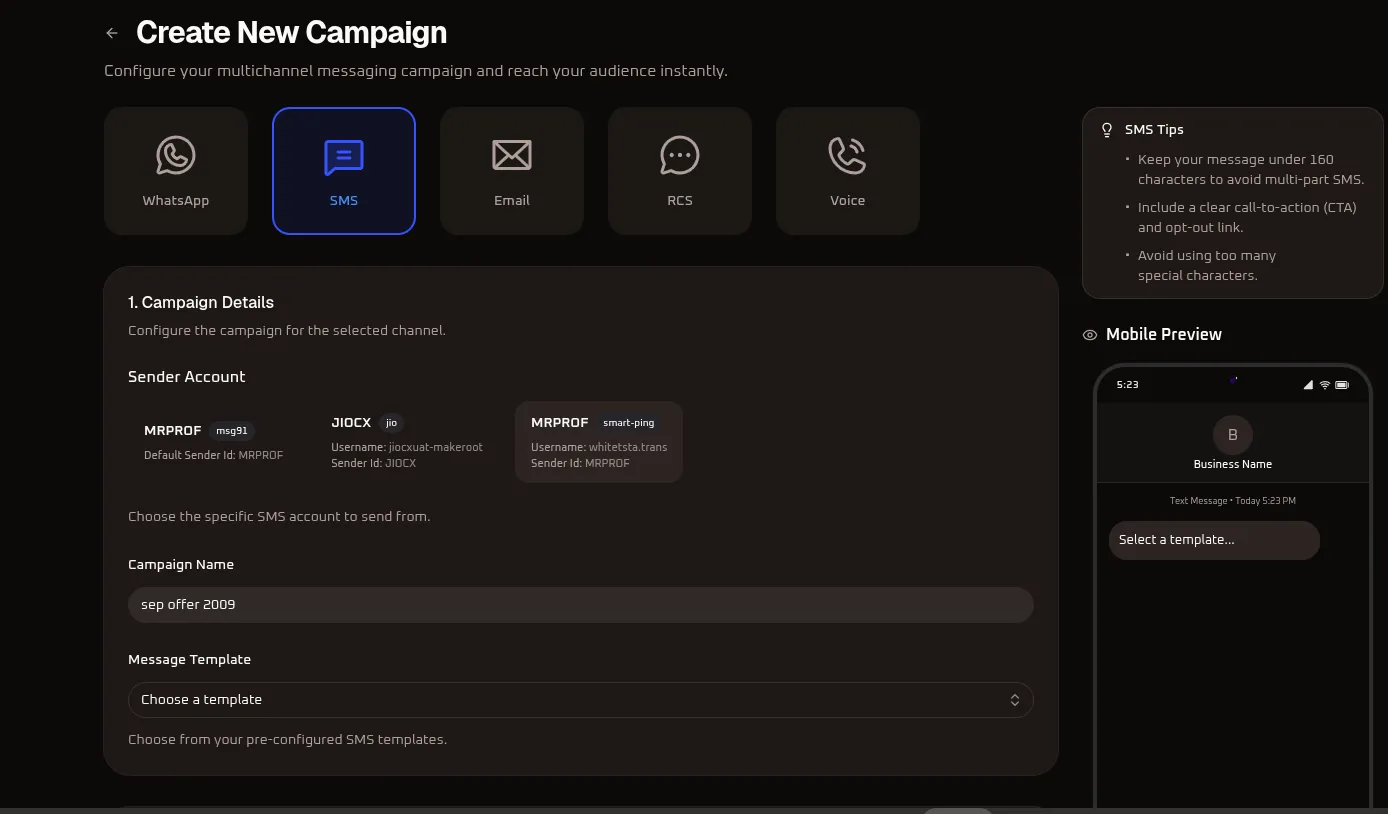Click the '1. Campaign Details' section title
1388x814 pixels.
(x=201, y=302)
